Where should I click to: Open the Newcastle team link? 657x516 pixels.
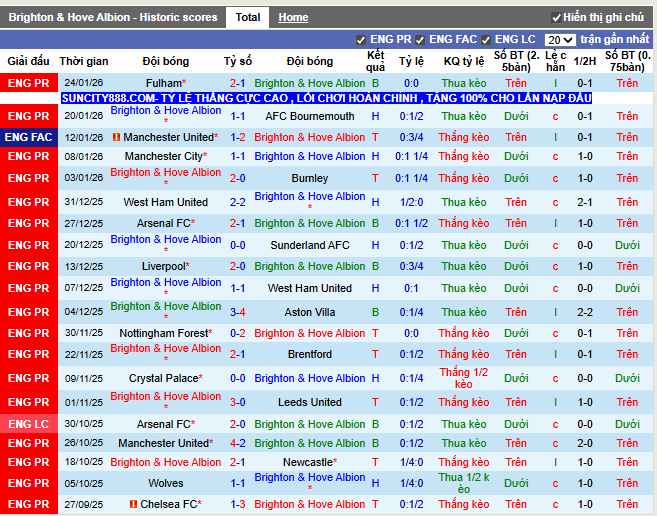click(x=308, y=462)
